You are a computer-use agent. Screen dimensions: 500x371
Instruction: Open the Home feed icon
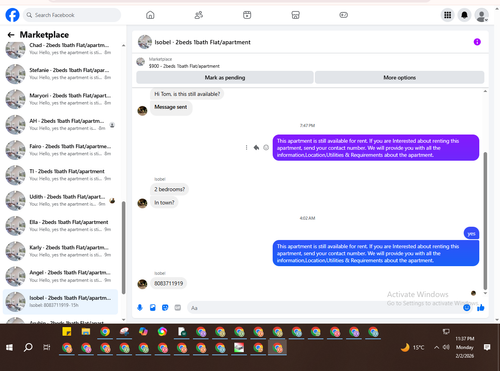pos(150,15)
